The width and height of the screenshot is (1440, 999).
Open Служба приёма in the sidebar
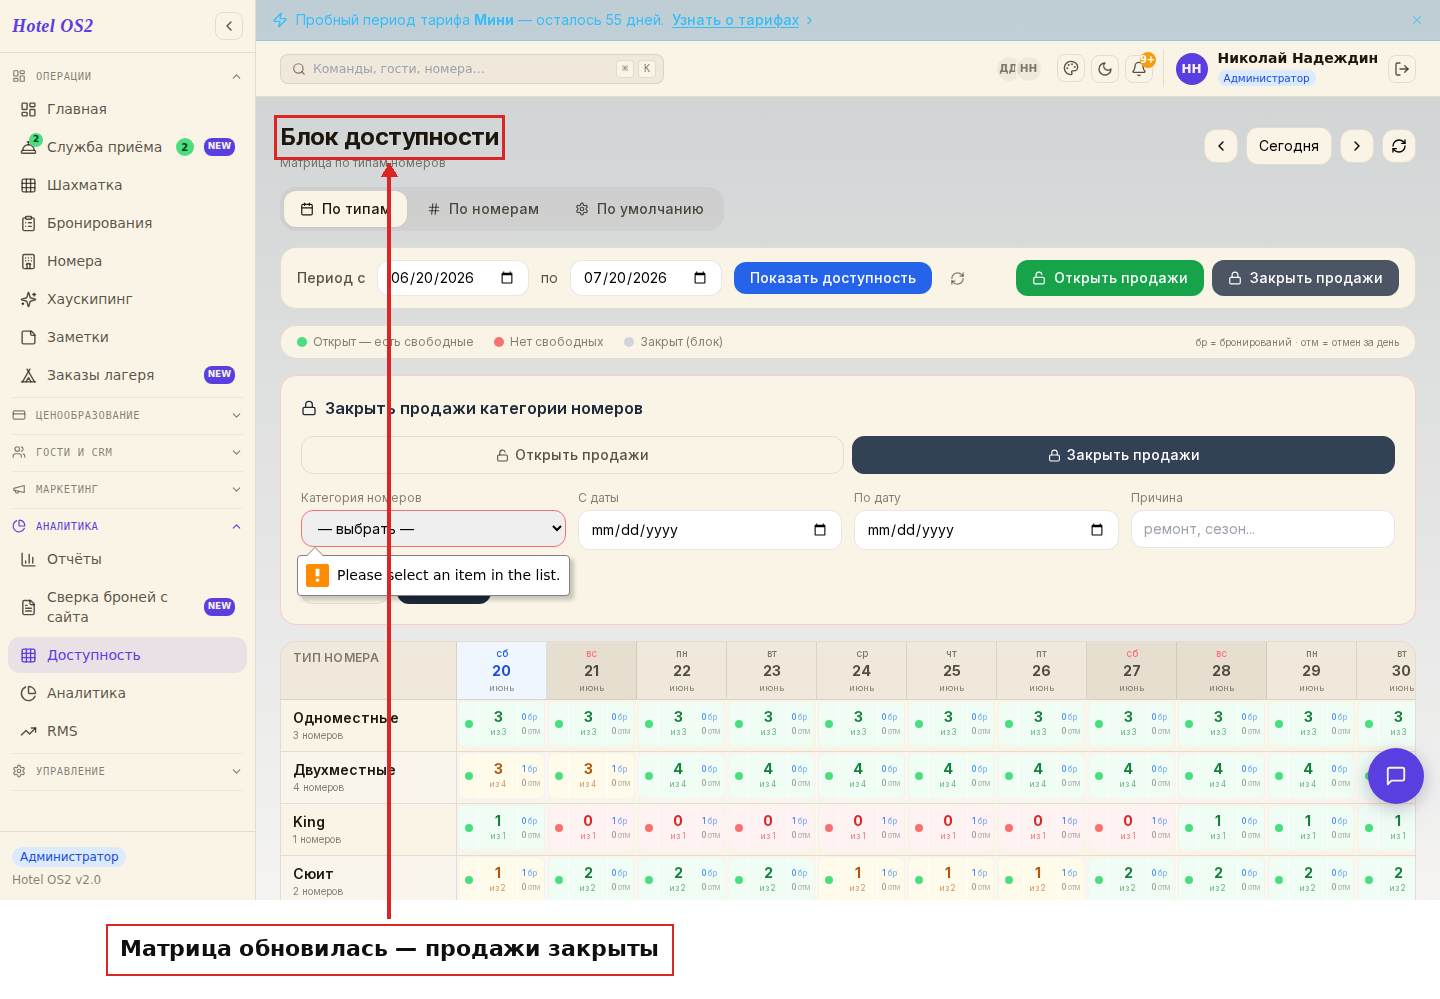127,147
